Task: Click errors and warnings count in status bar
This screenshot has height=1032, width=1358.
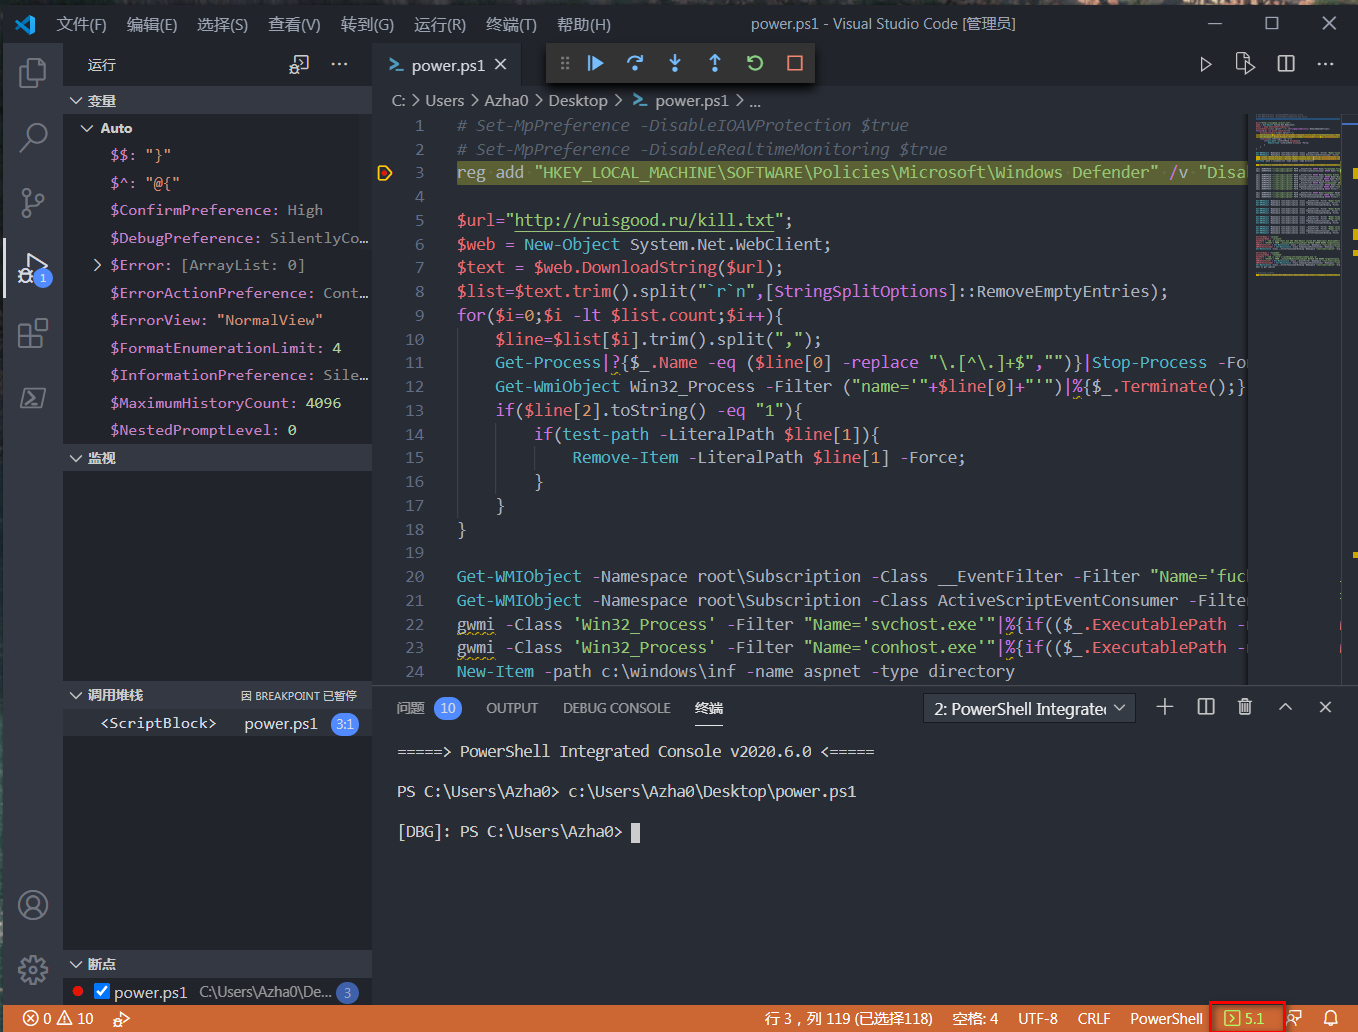Action: (x=58, y=1018)
